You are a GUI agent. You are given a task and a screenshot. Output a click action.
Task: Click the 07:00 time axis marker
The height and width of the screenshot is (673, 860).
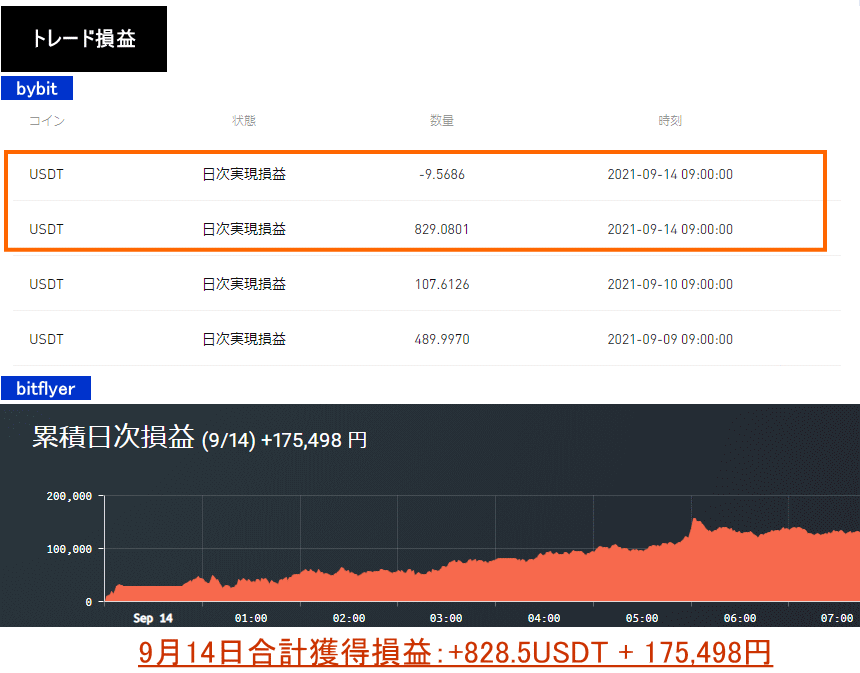tap(836, 618)
